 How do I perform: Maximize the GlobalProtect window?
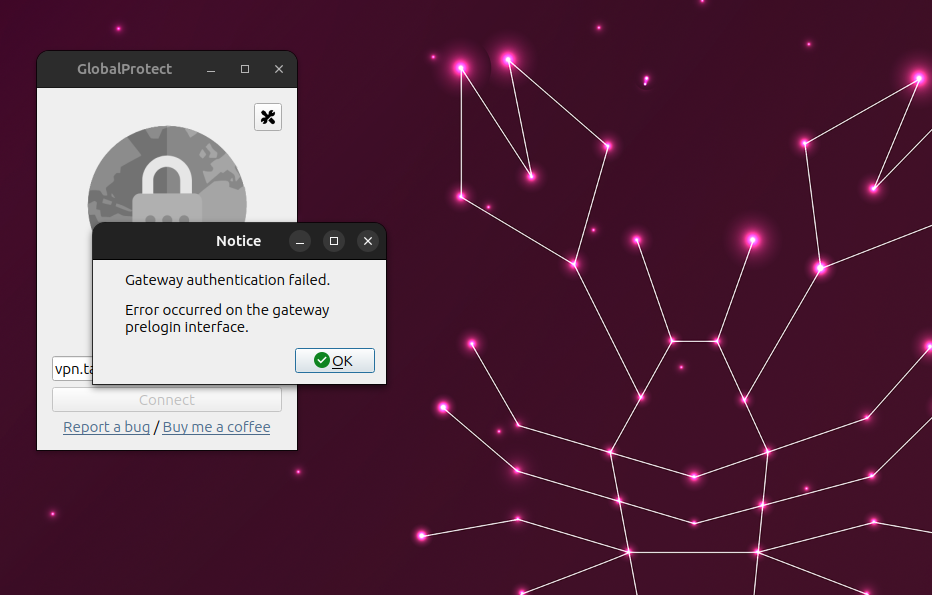pyautogui.click(x=244, y=69)
